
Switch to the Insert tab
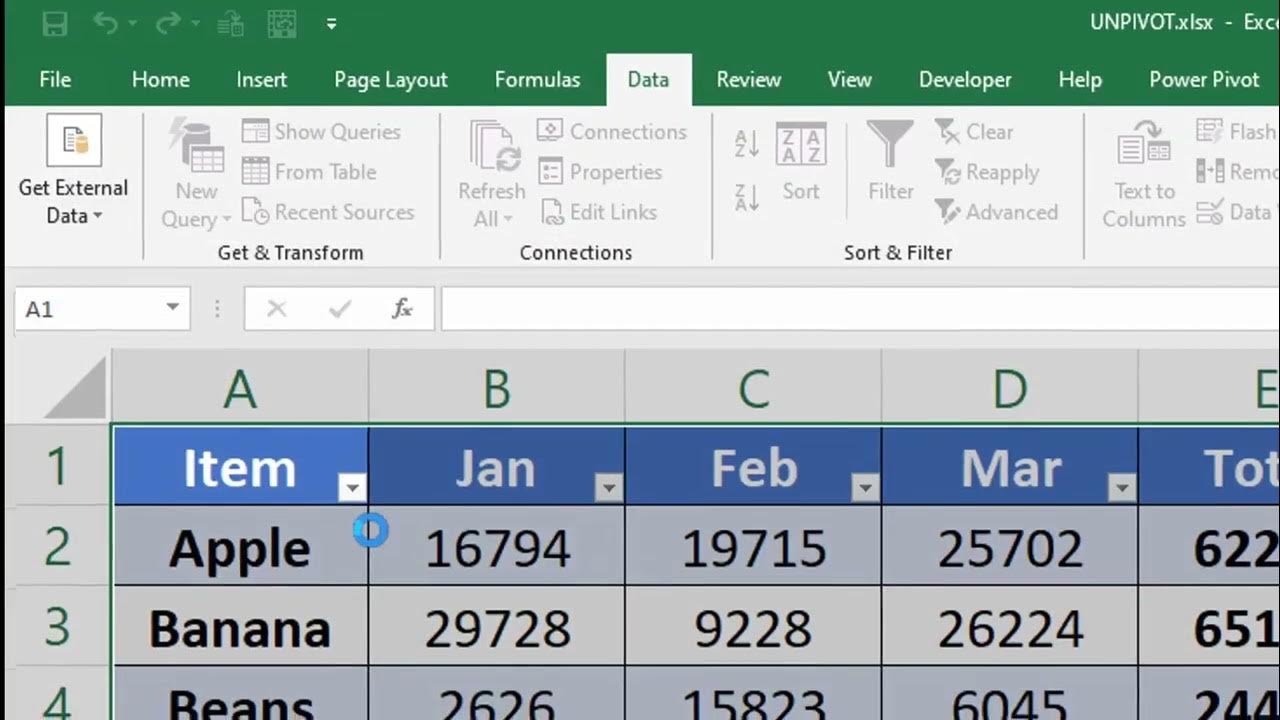click(262, 80)
